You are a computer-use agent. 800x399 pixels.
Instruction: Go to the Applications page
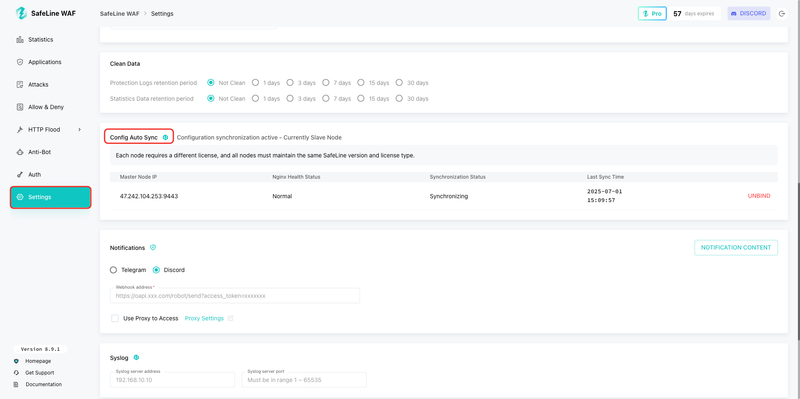[51, 62]
